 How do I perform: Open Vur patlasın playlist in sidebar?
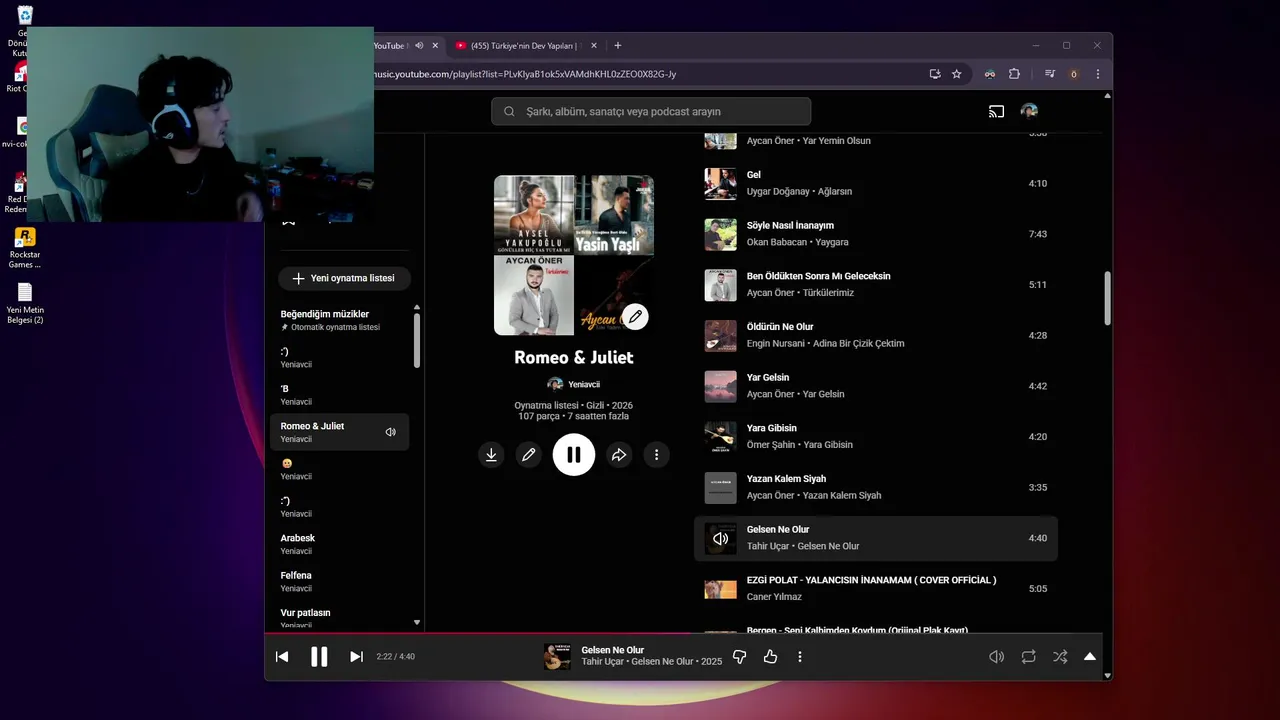coord(339,618)
